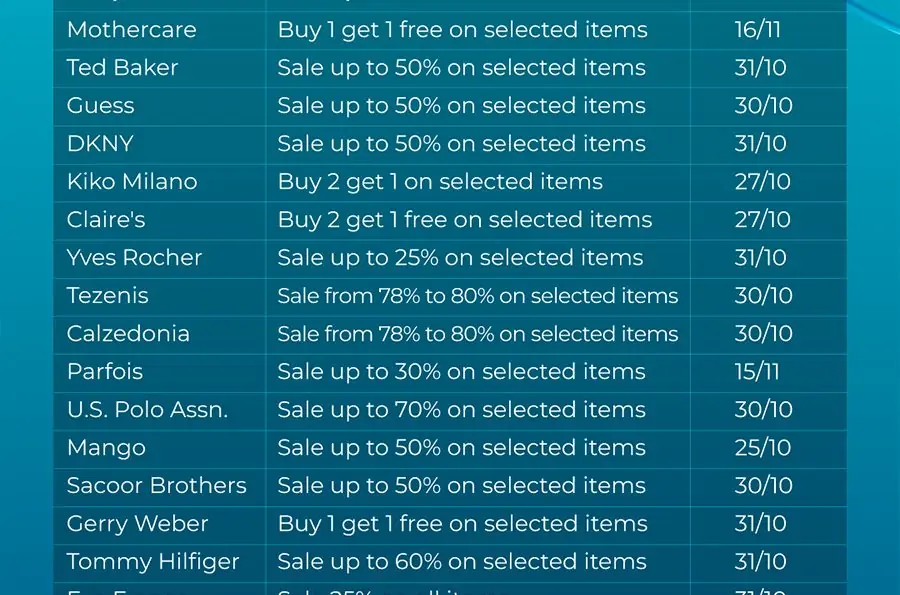Click Kiko Milano's Buy 2 get 1 offer
This screenshot has height=595, width=900.
coord(440,182)
